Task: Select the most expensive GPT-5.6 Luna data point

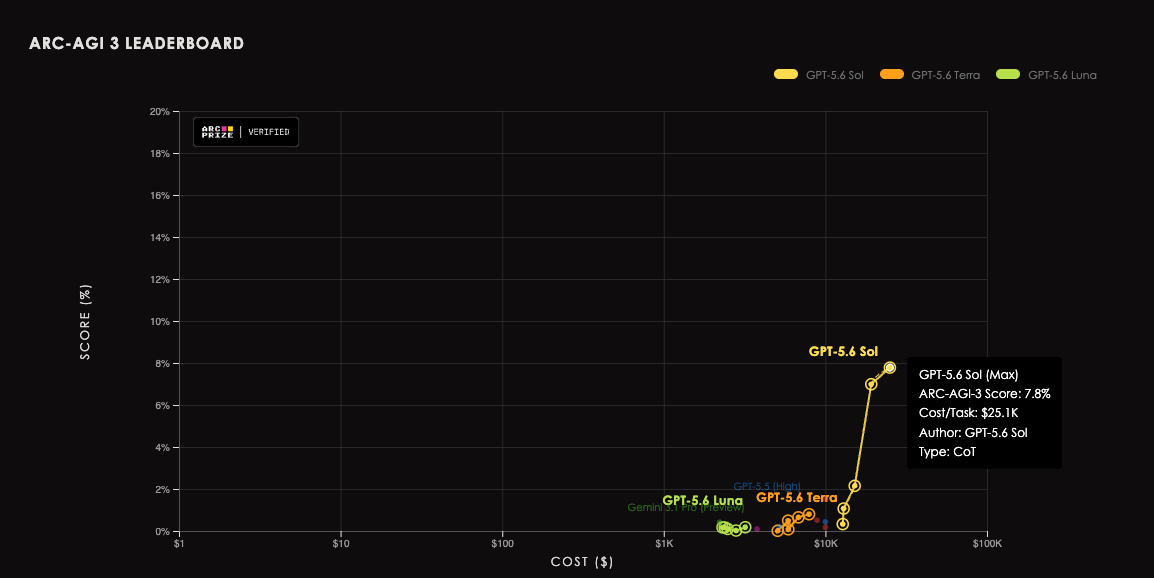Action: [x=746, y=527]
